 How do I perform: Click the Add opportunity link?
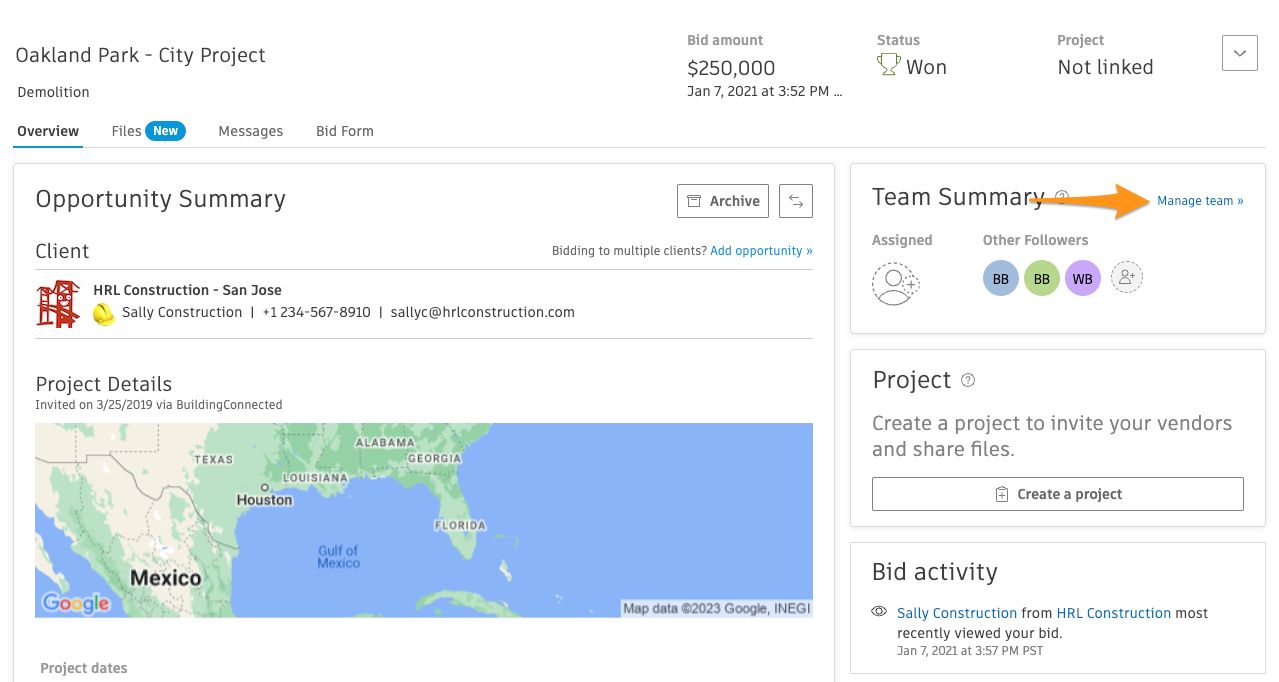pyautogui.click(x=761, y=251)
